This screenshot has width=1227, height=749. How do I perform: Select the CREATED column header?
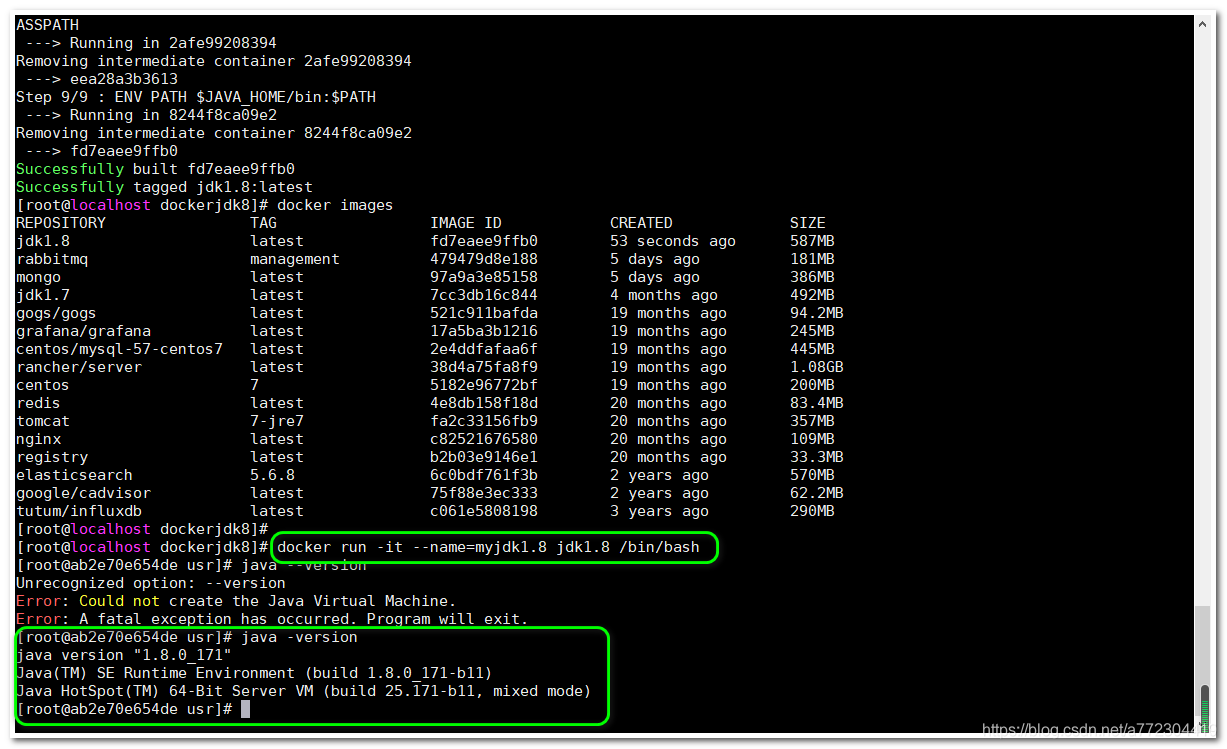tap(641, 222)
